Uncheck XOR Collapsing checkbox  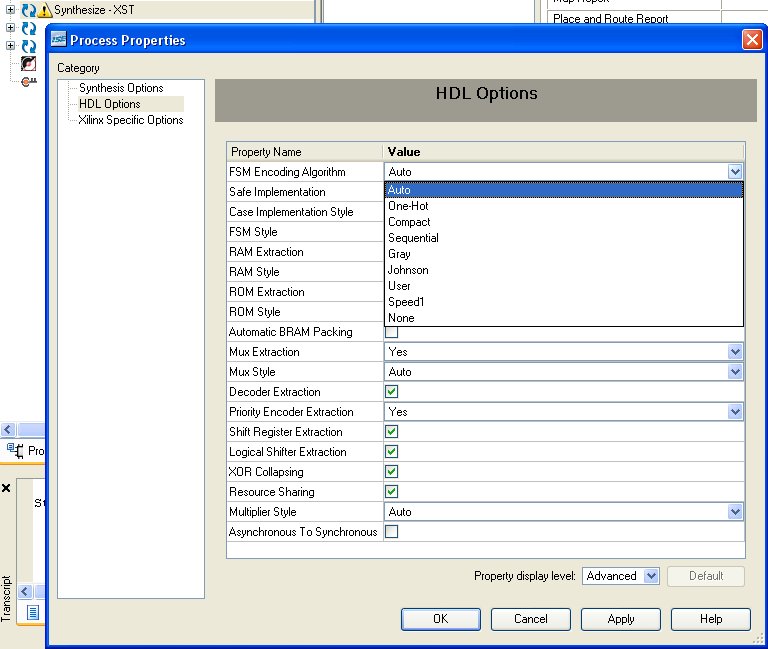[391, 472]
